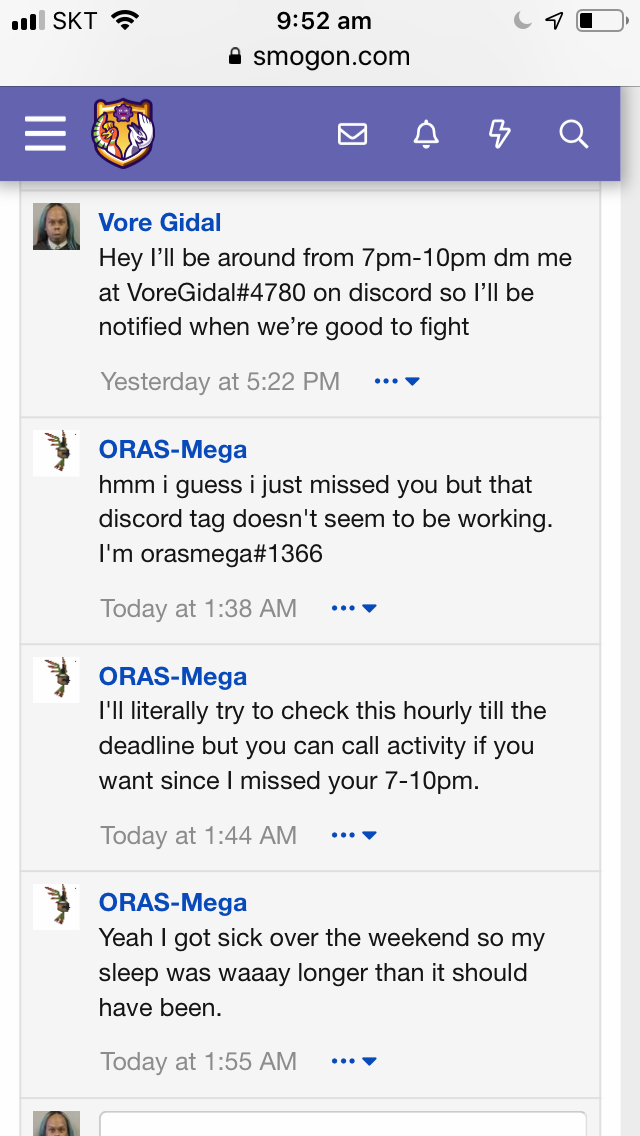Expand options for Vore Gidal's 5:22 PM post
This screenshot has height=1136, width=640.
(396, 381)
